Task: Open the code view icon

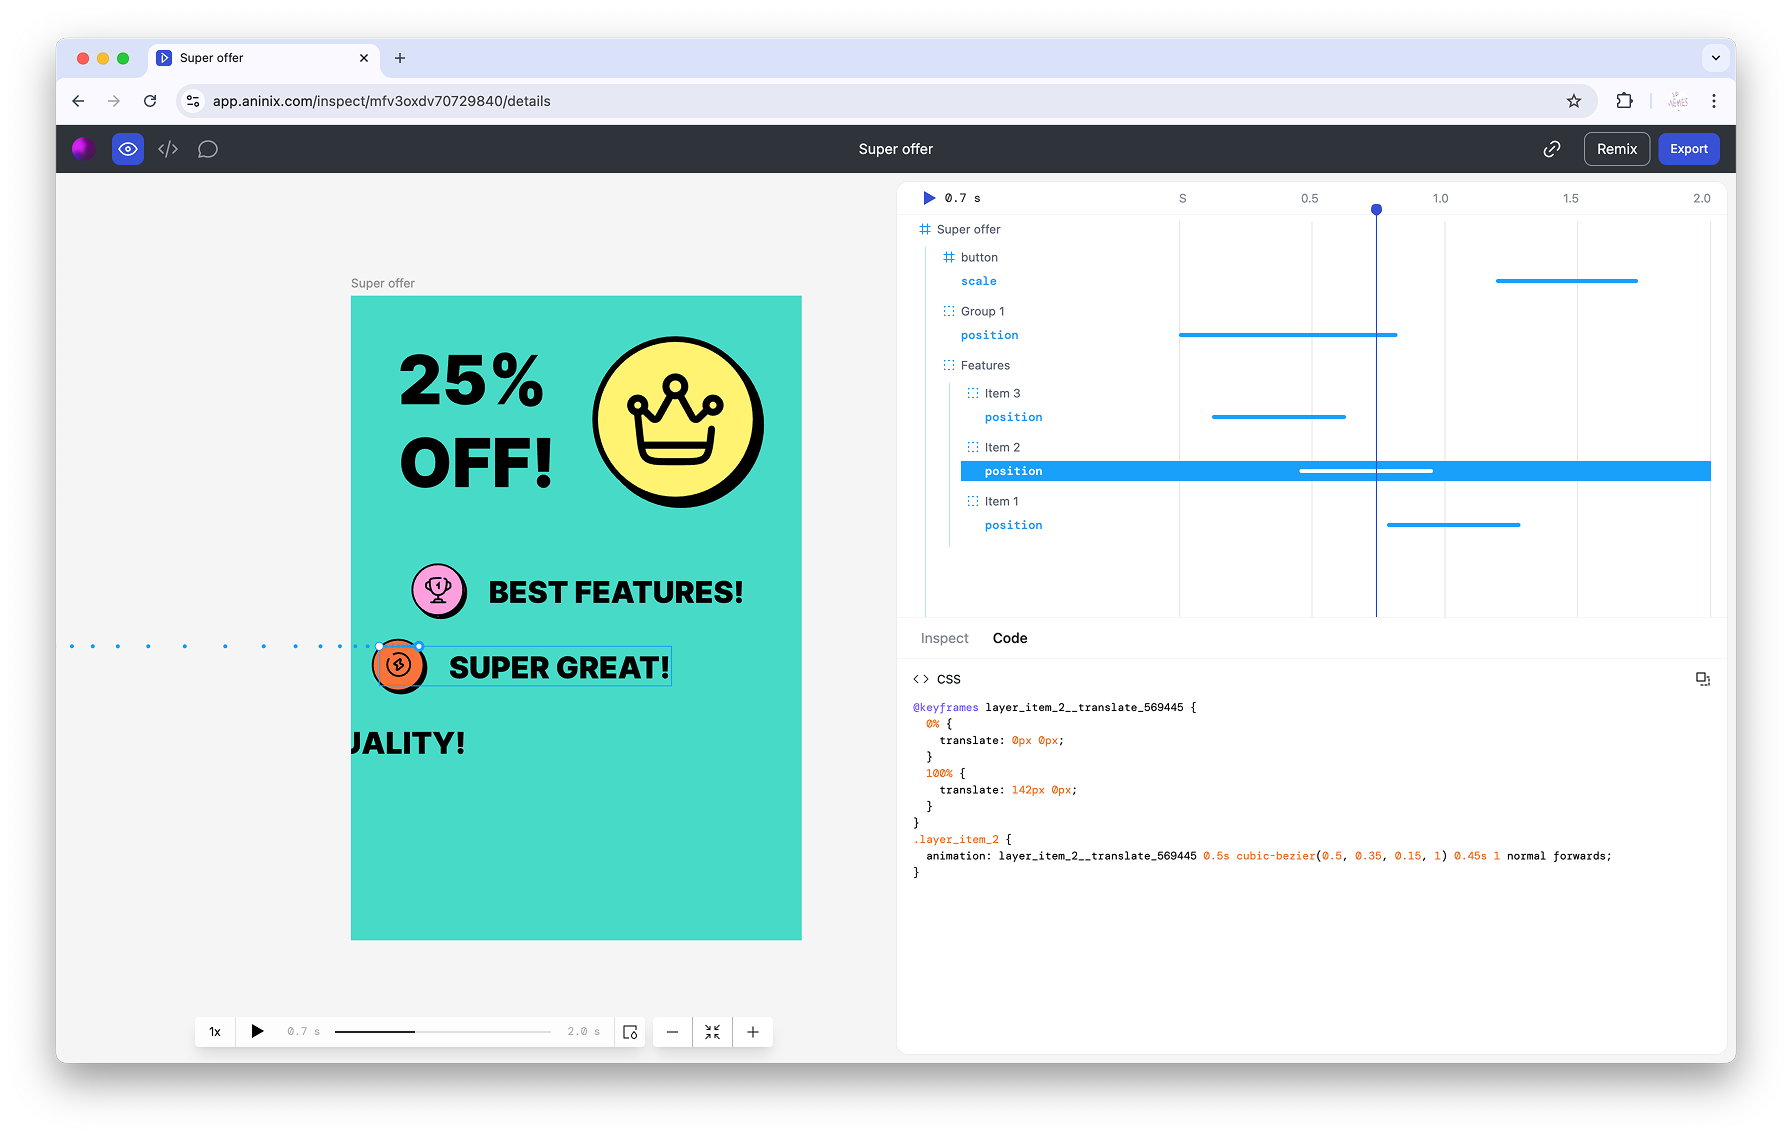Action: 168,149
